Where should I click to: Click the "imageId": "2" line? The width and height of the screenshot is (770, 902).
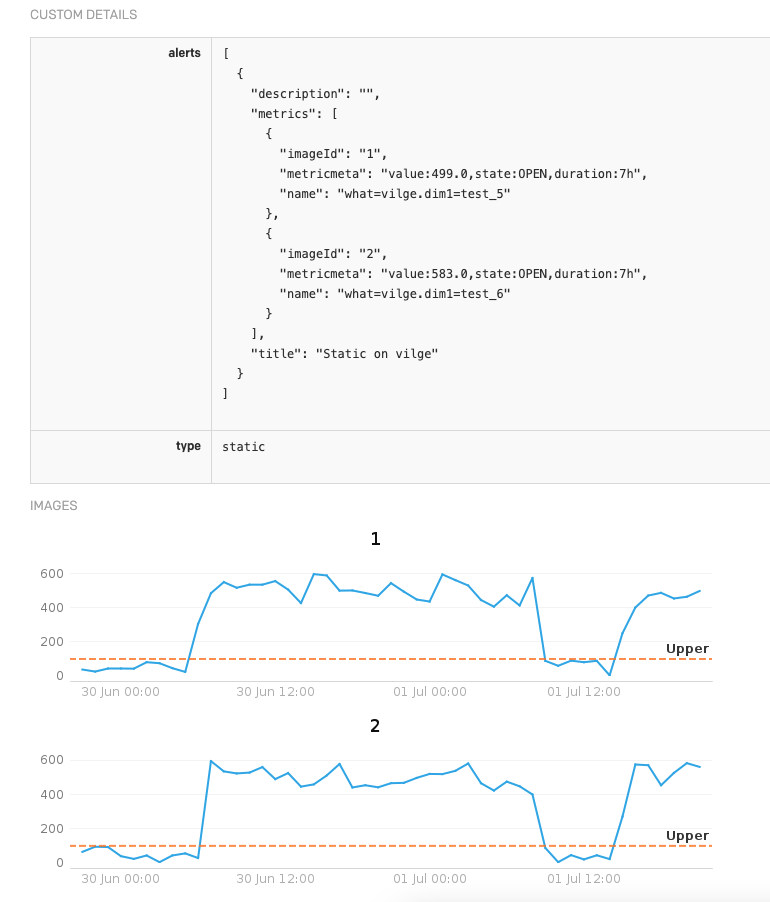[333, 254]
